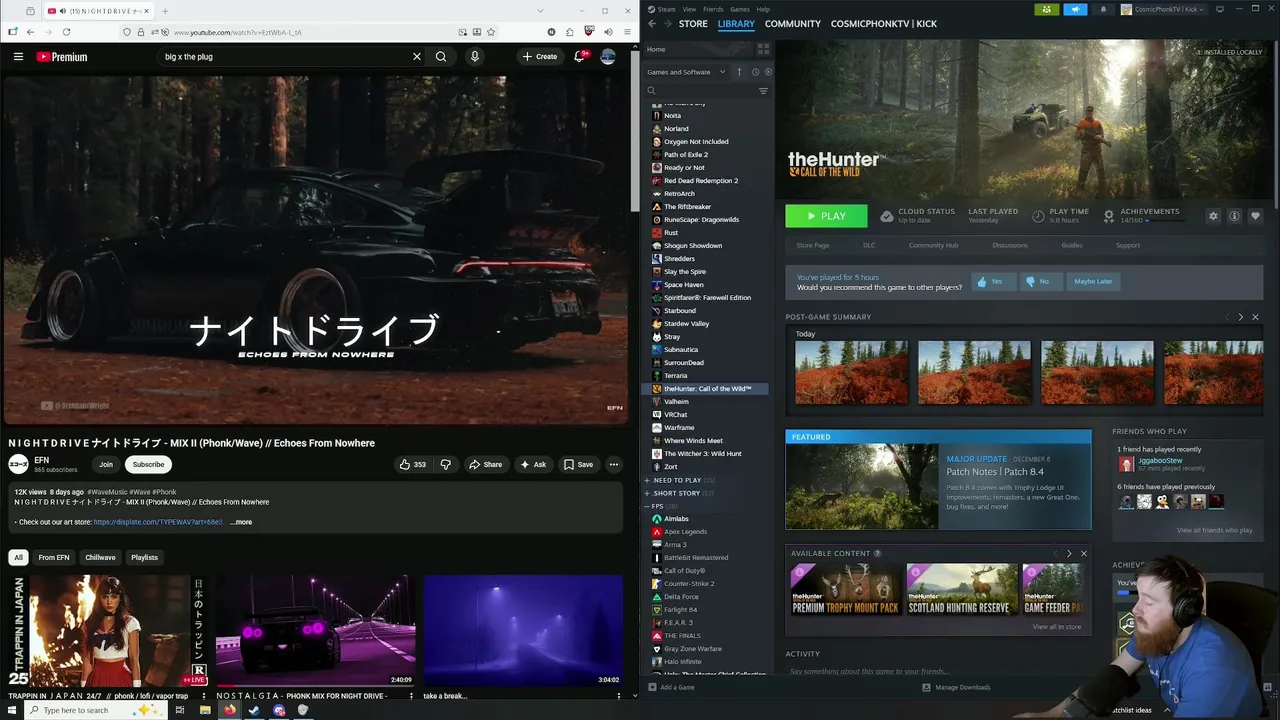Image resolution: width=1280 pixels, height=720 pixels.
Task: Open the Firefox application menu
Action: coord(626,32)
